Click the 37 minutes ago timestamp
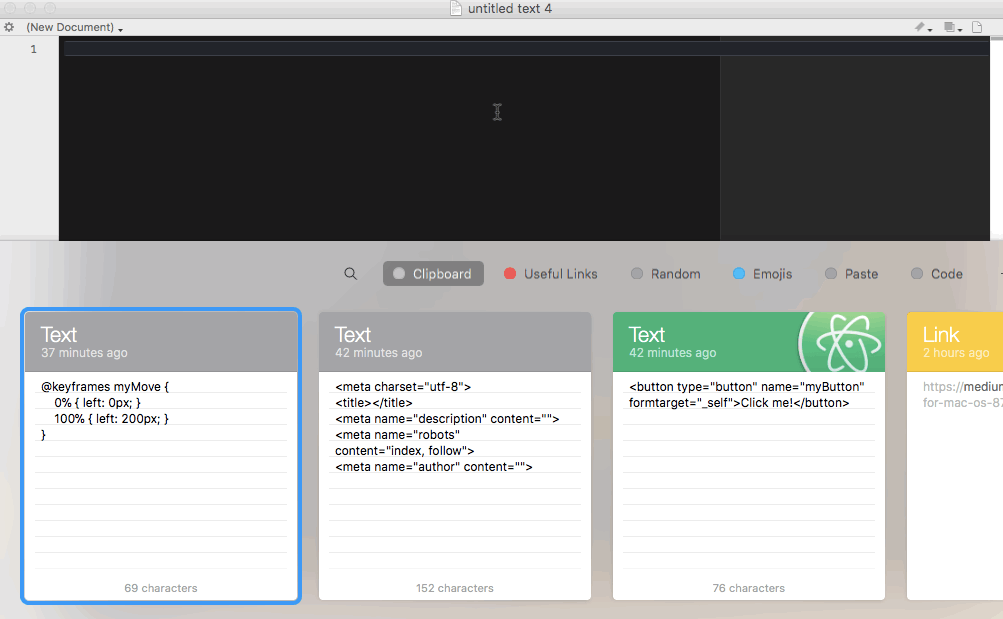 tap(84, 352)
